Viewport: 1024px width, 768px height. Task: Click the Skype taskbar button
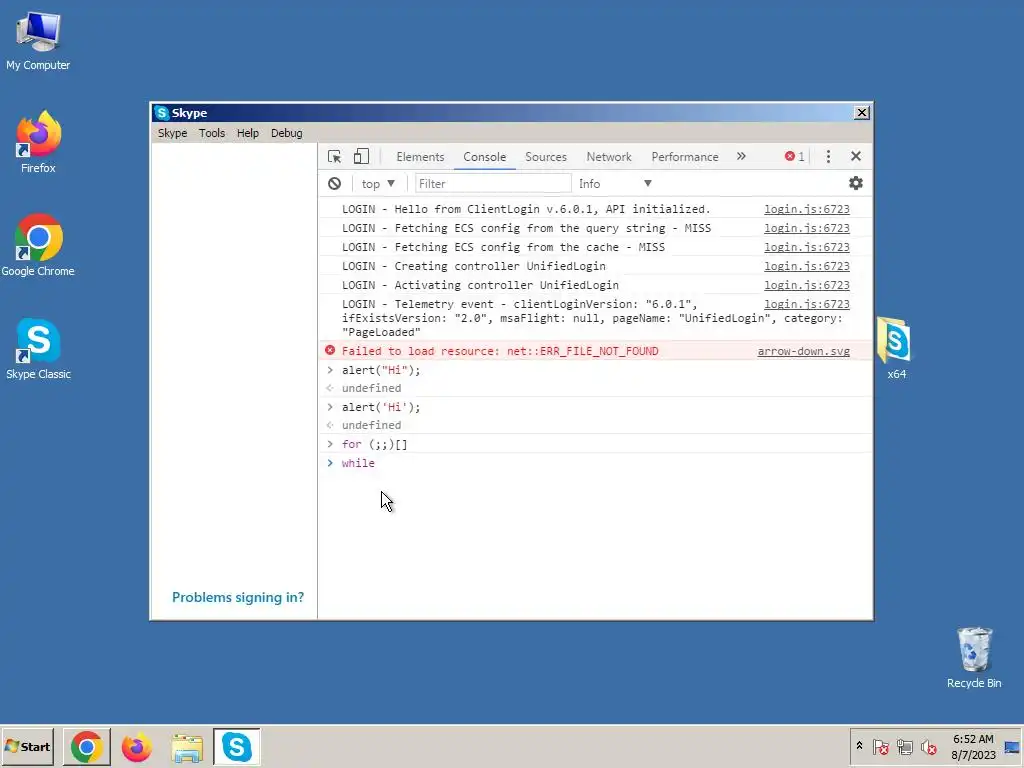236,747
